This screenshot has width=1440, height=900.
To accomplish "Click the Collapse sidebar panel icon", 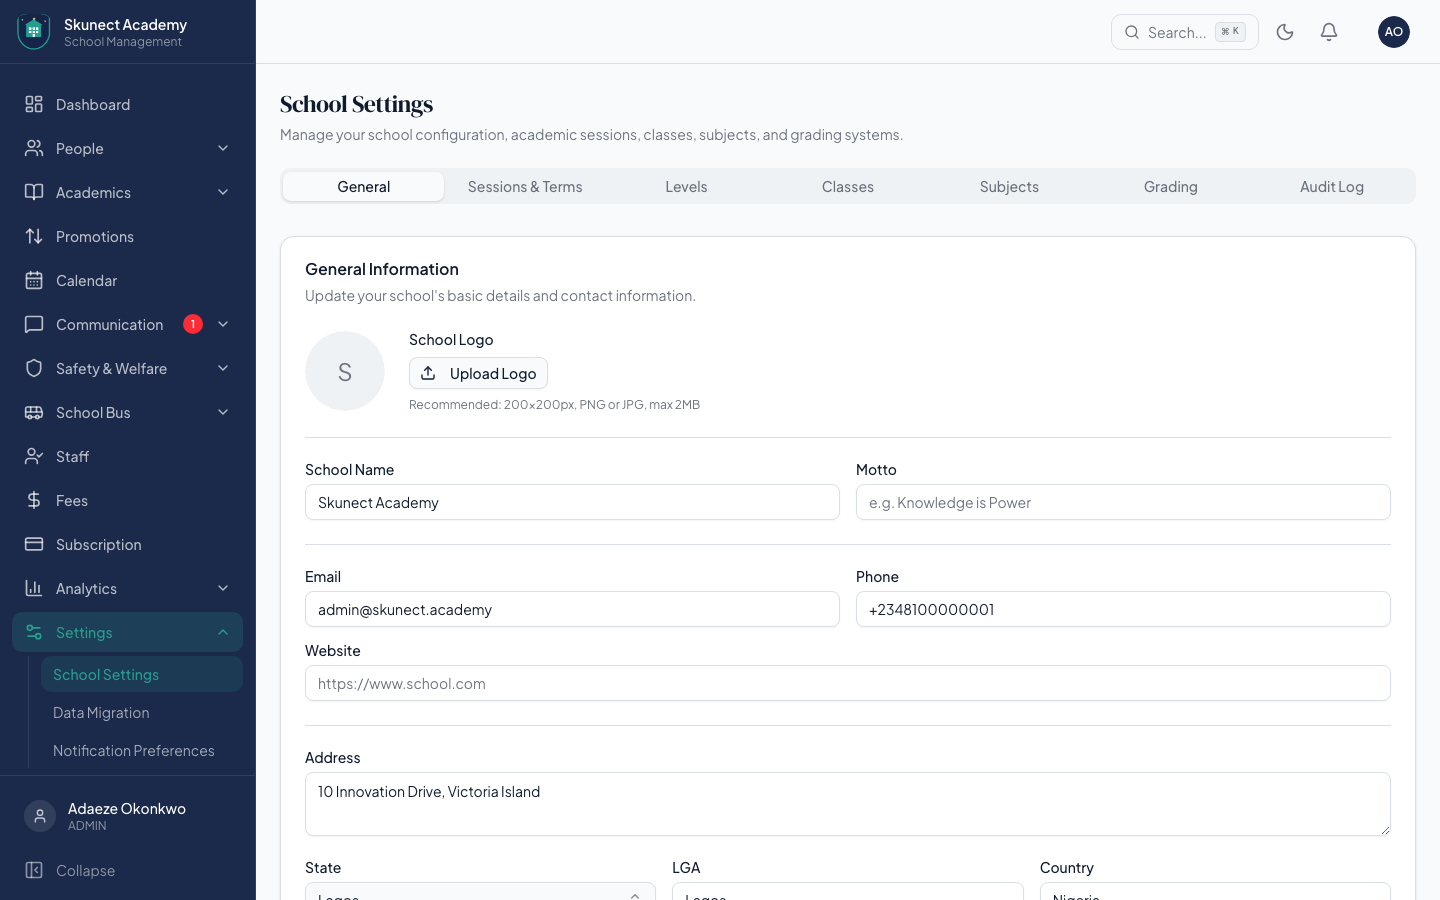I will tap(34, 870).
